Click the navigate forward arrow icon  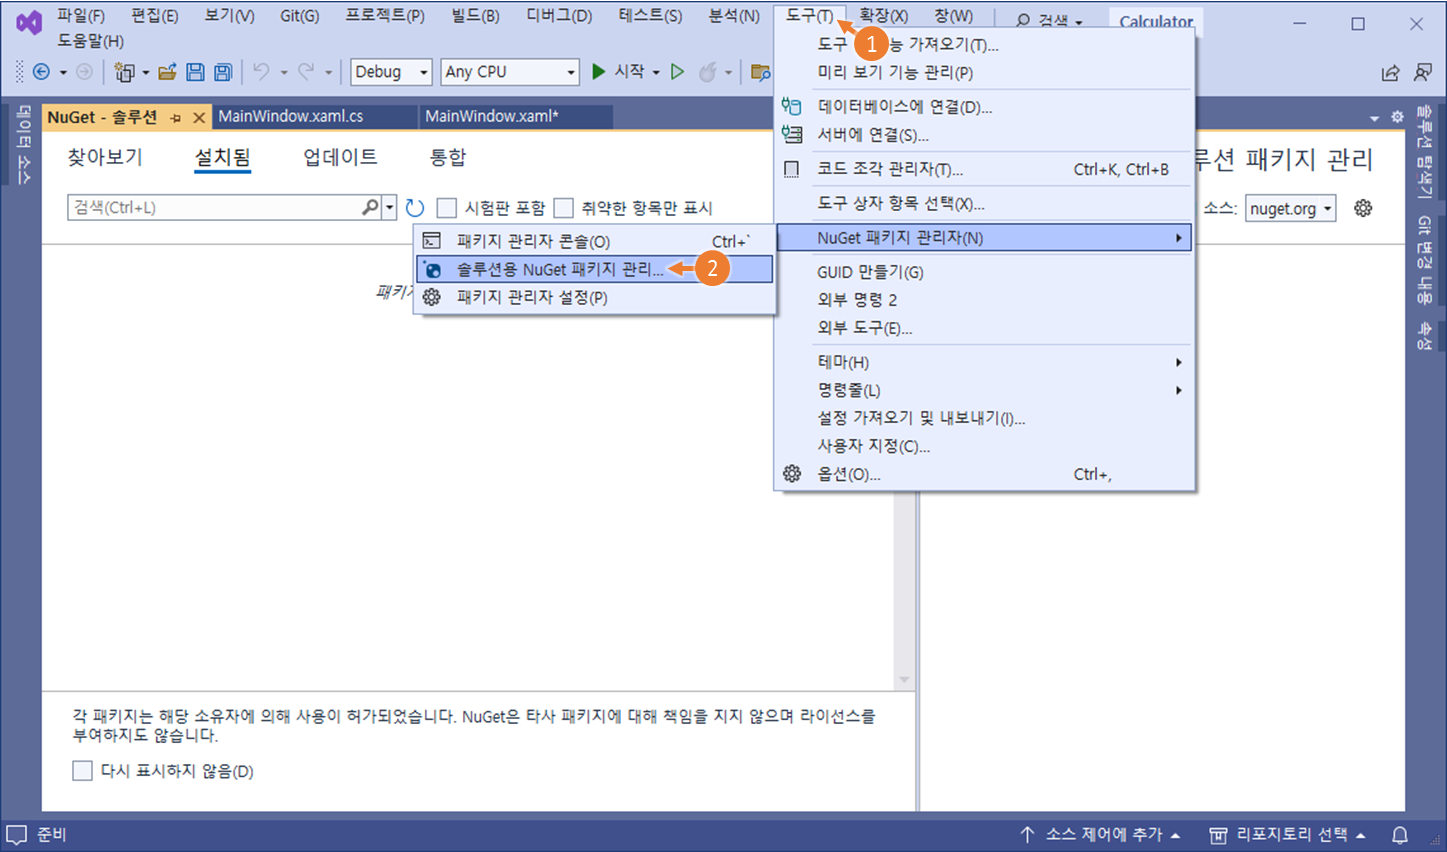coord(85,72)
